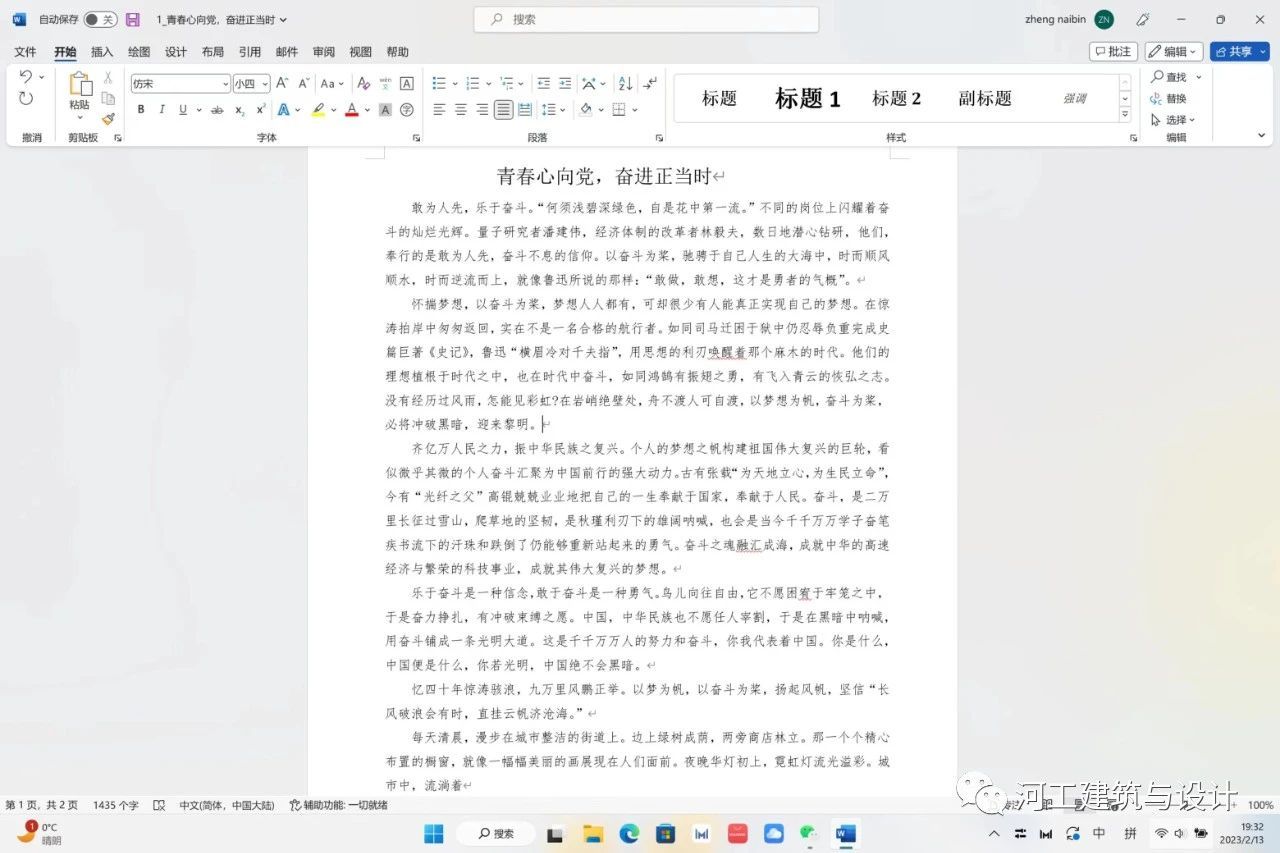Toggle superscript formatting
This screenshot has width=1280, height=853.
(x=261, y=110)
